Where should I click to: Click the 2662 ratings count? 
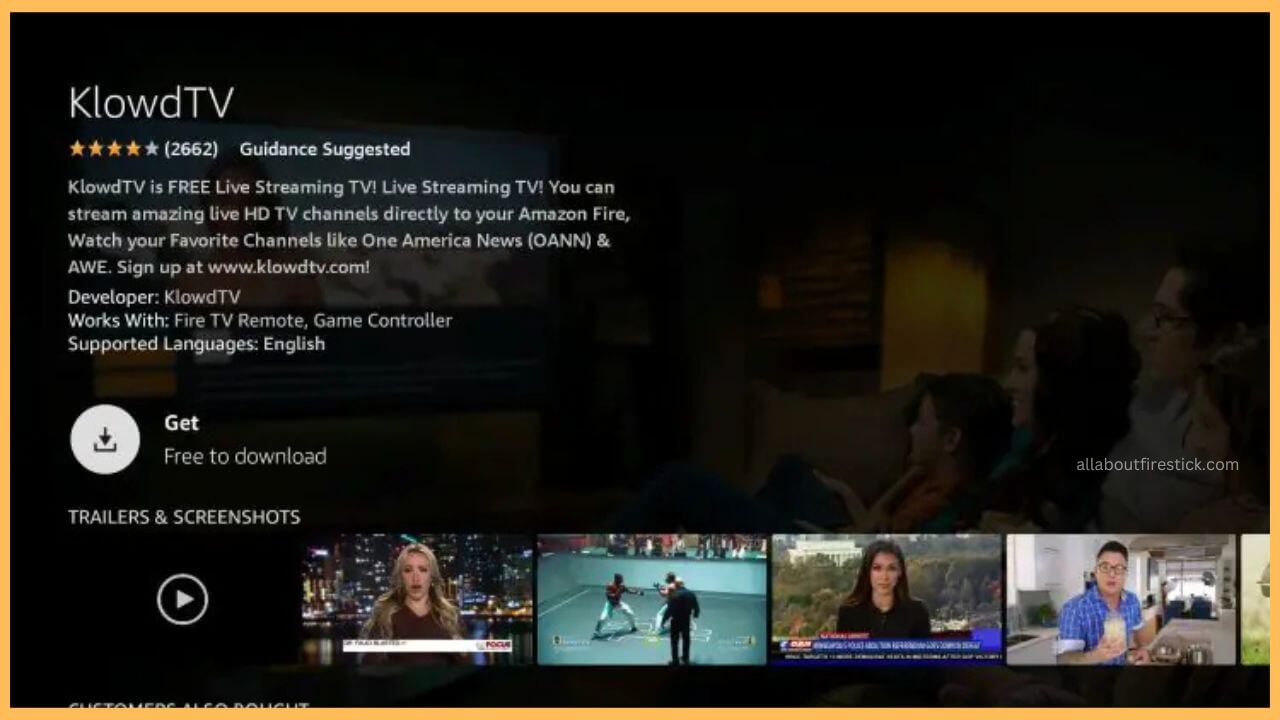pyautogui.click(x=191, y=149)
